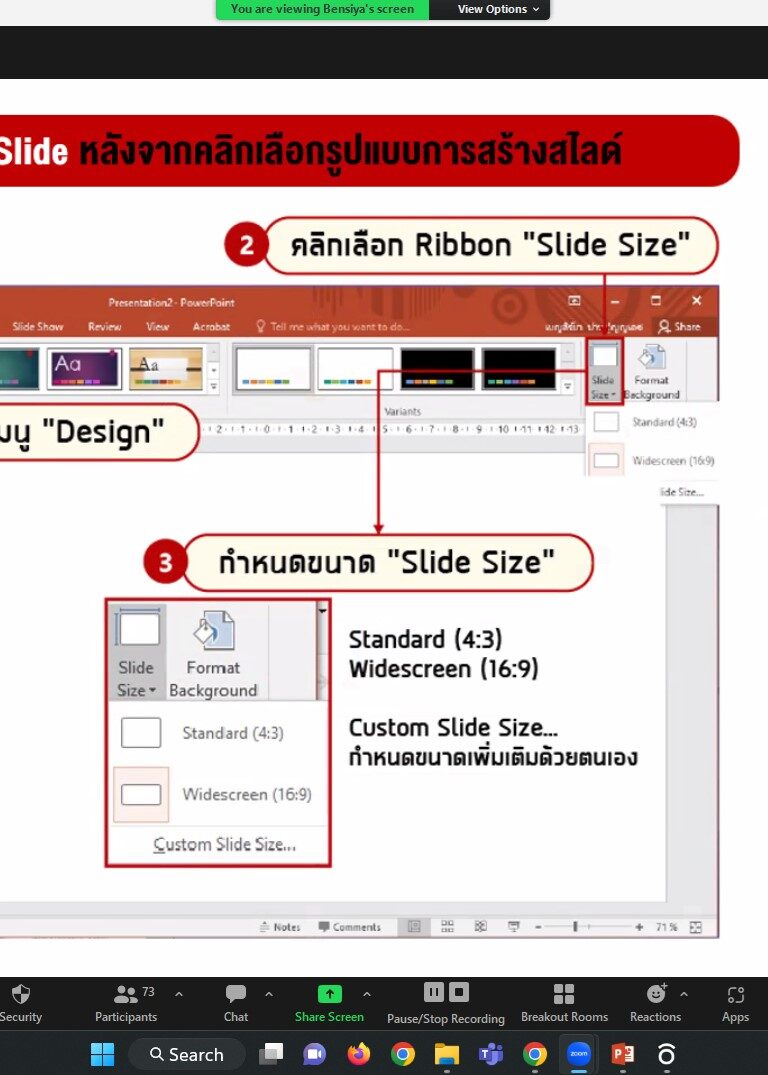Viewport: 768px width, 1075px height.
Task: Open Zoom Apps
Action: pyautogui.click(x=735, y=1004)
